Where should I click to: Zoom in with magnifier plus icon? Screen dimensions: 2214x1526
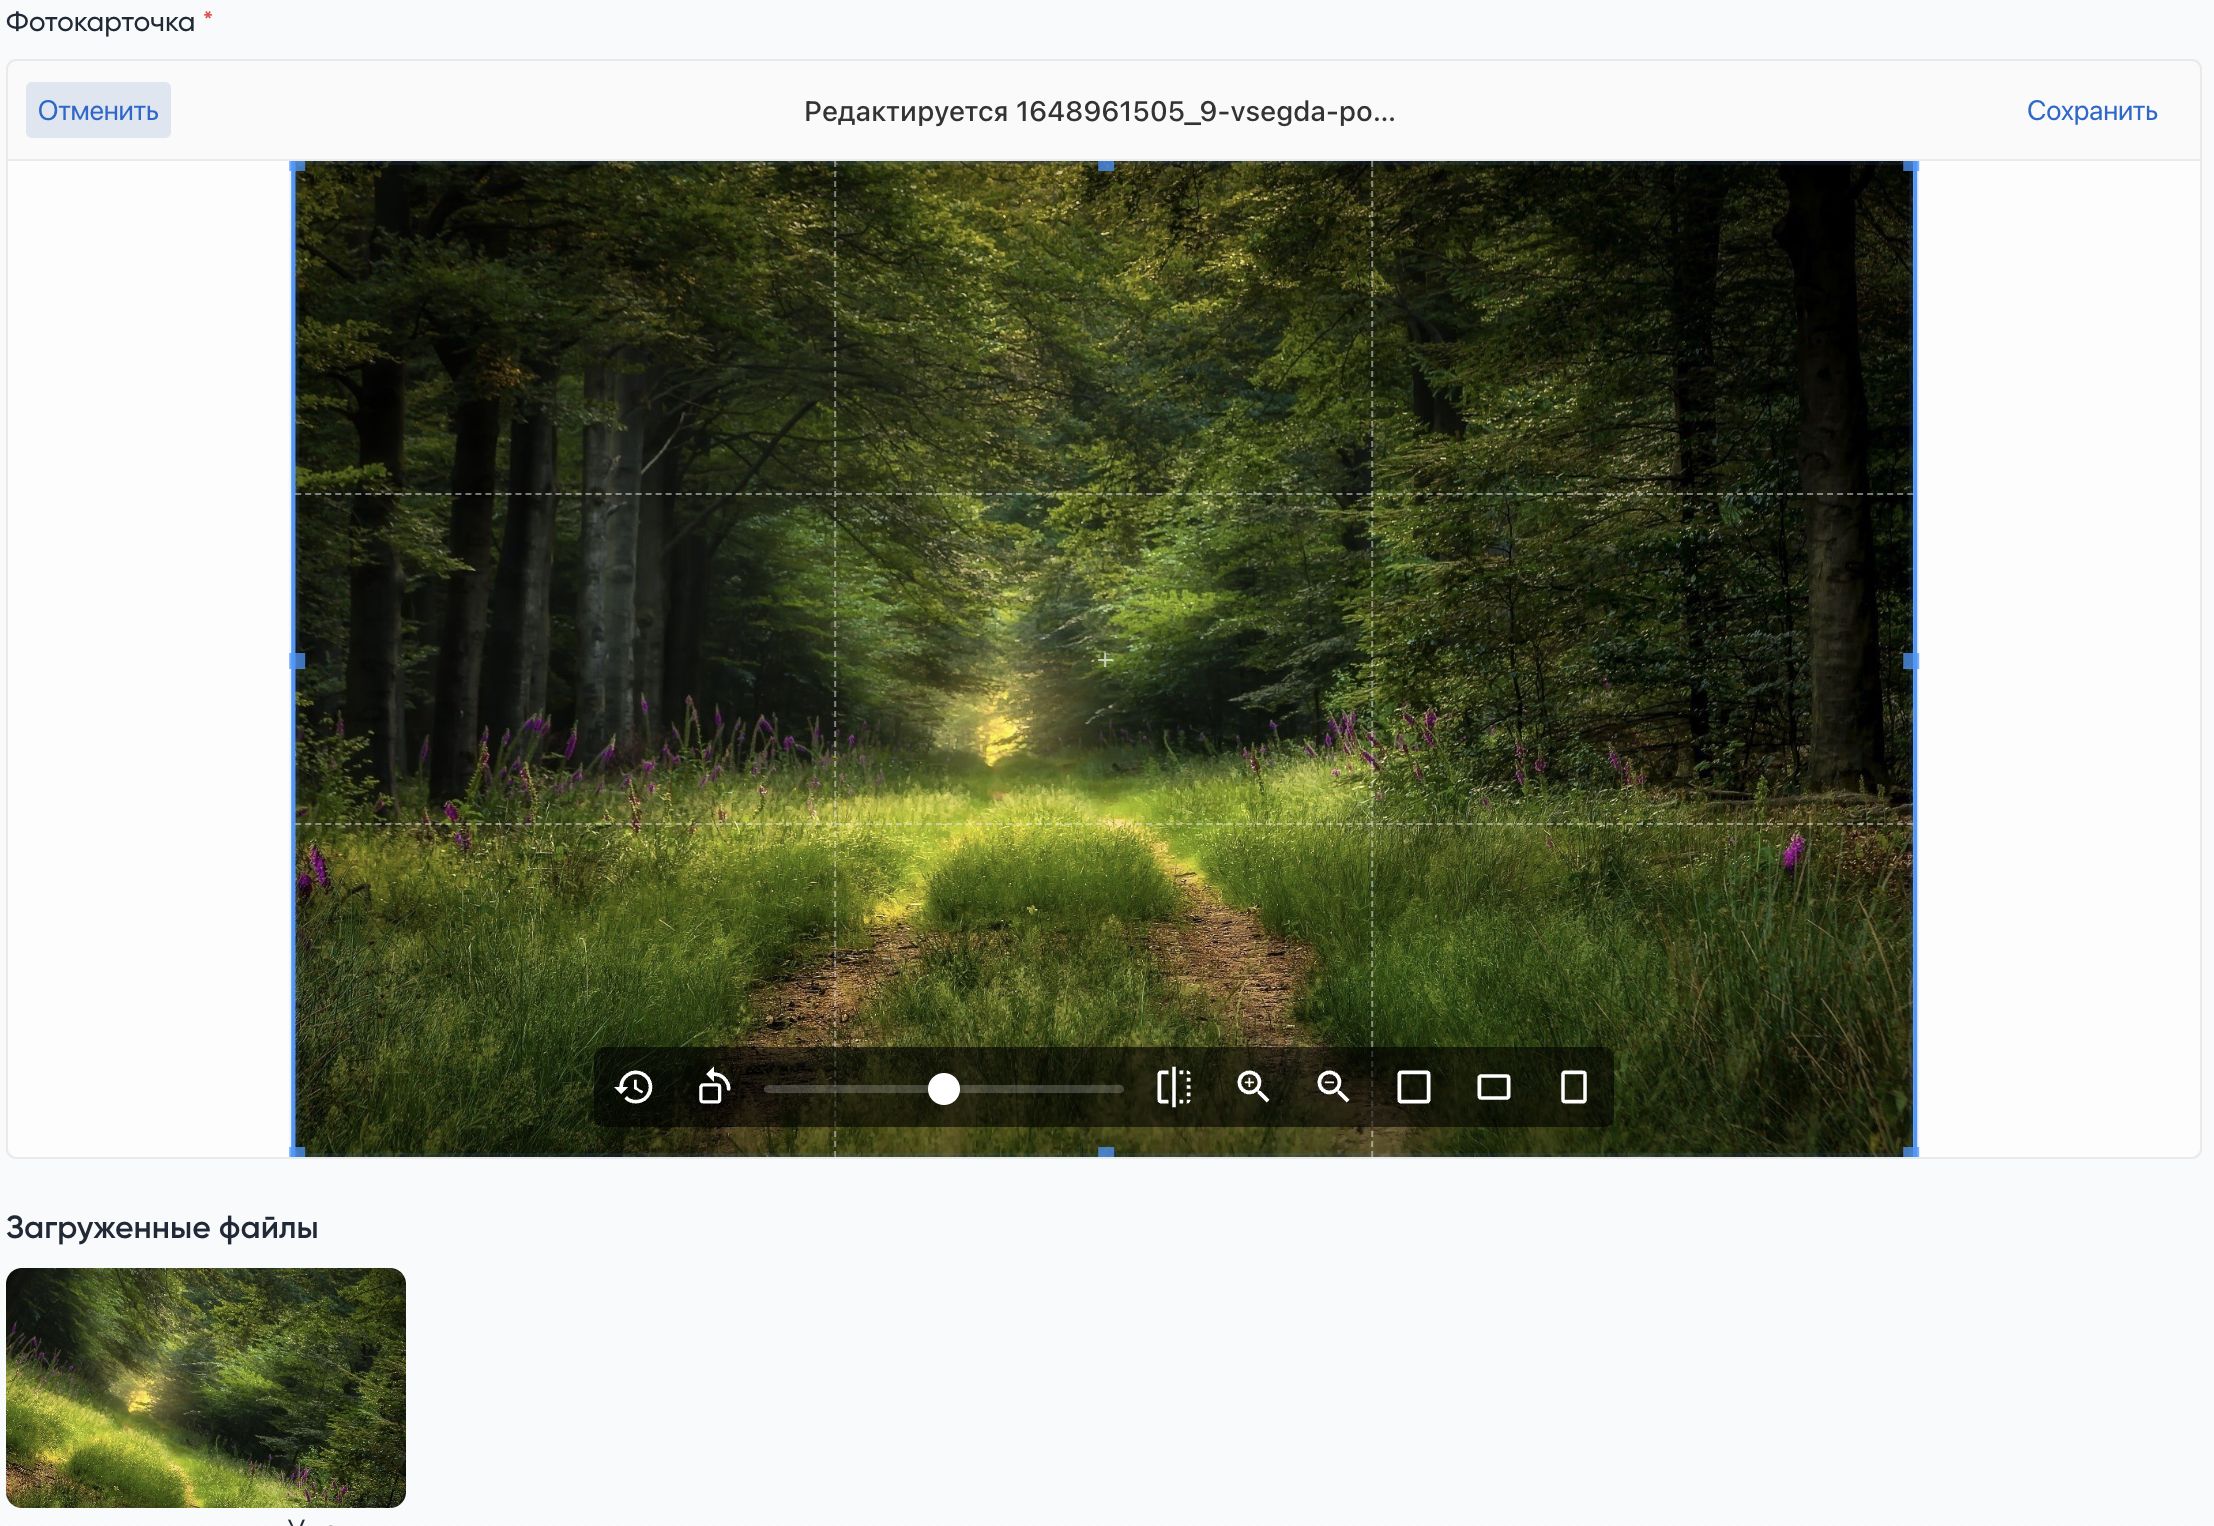pos(1253,1087)
